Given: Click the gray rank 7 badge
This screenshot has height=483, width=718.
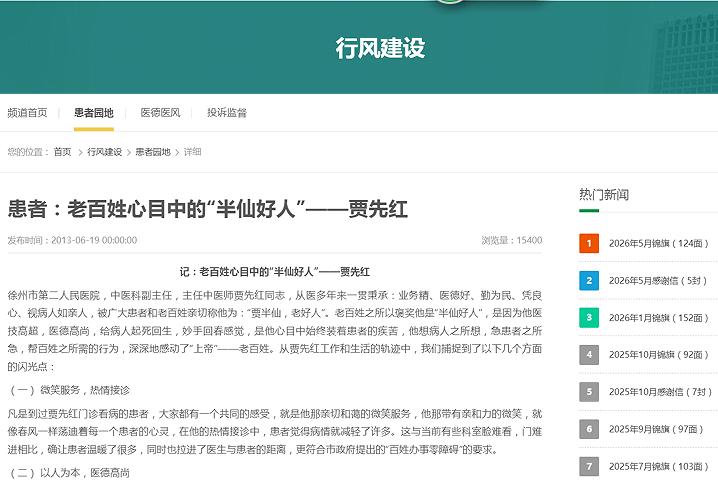Looking at the screenshot, I should [x=589, y=466].
